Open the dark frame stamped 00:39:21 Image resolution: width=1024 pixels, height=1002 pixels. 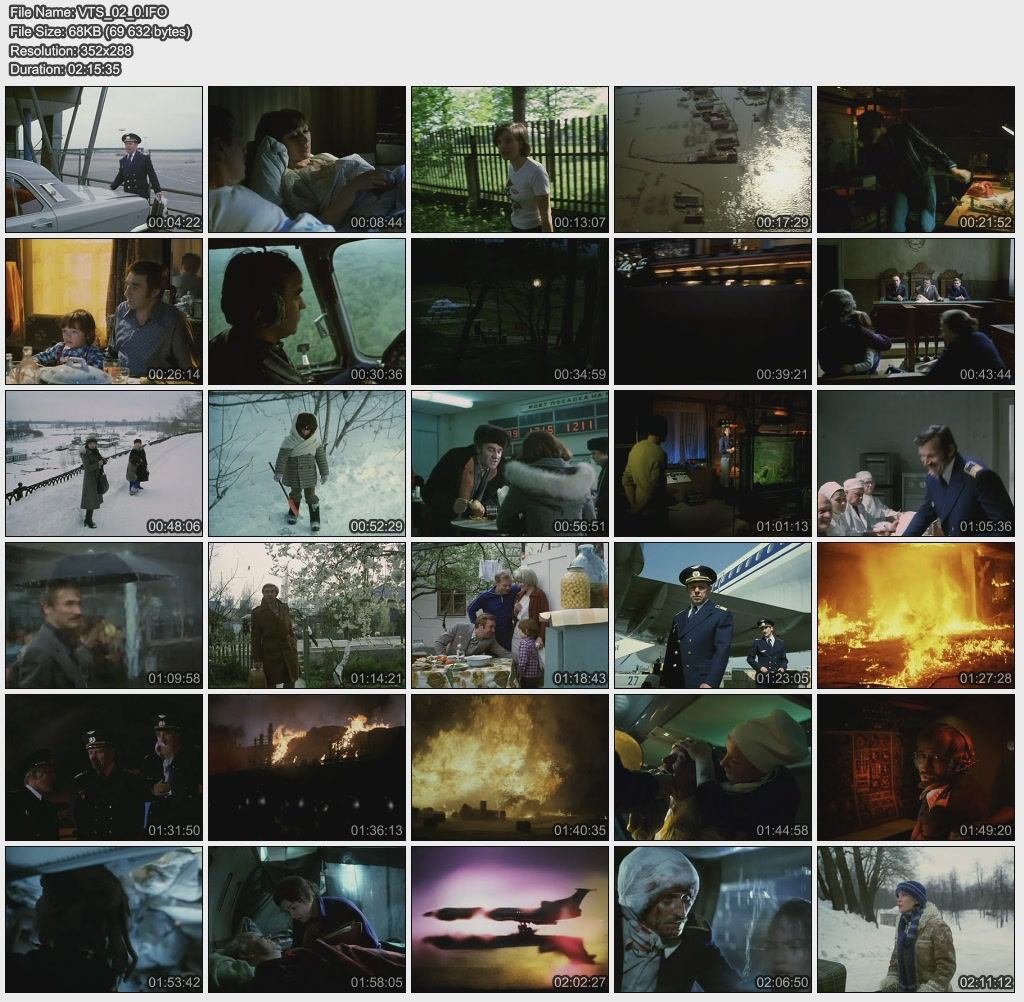[713, 312]
